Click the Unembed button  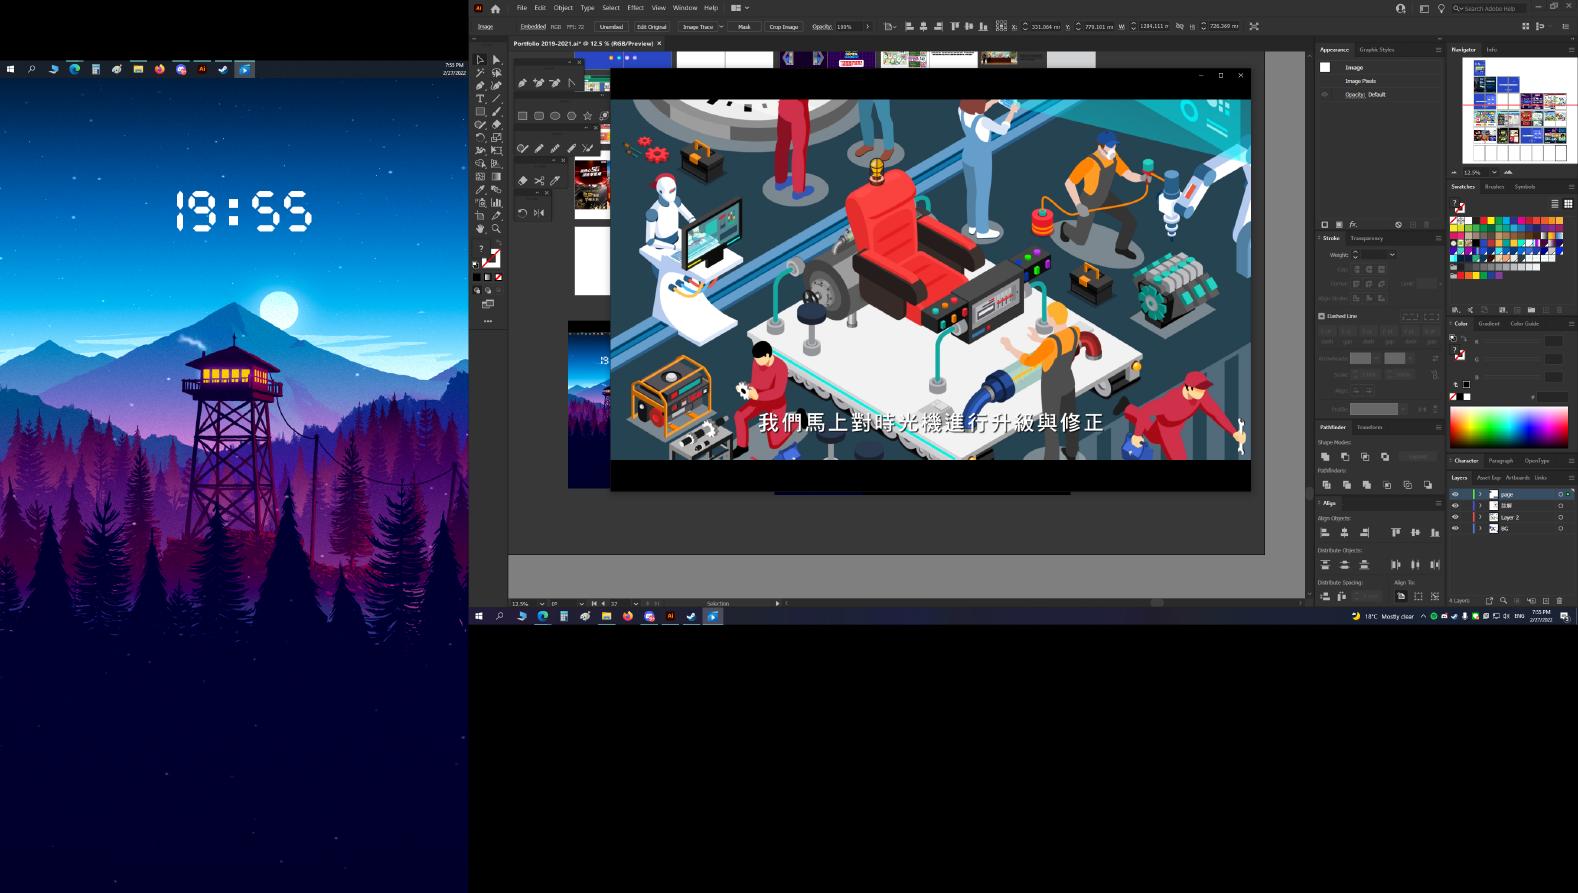click(611, 27)
